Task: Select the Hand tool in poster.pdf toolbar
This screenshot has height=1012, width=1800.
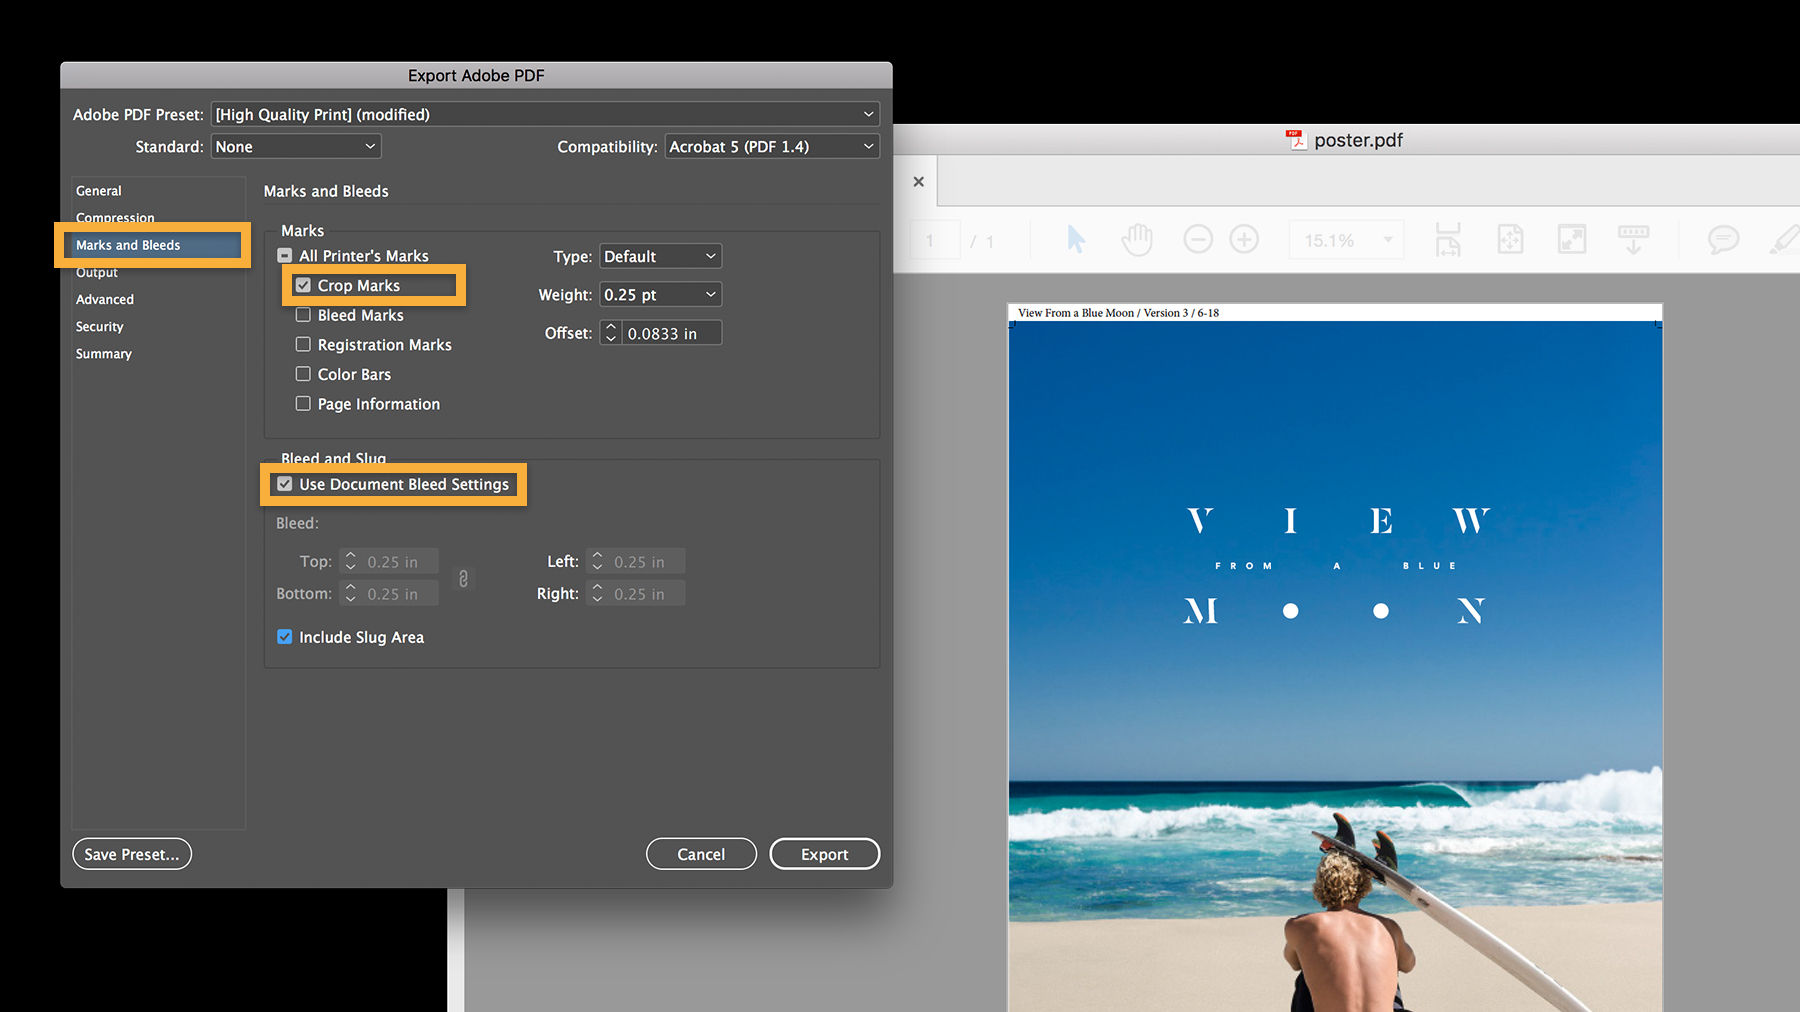Action: click(1136, 239)
